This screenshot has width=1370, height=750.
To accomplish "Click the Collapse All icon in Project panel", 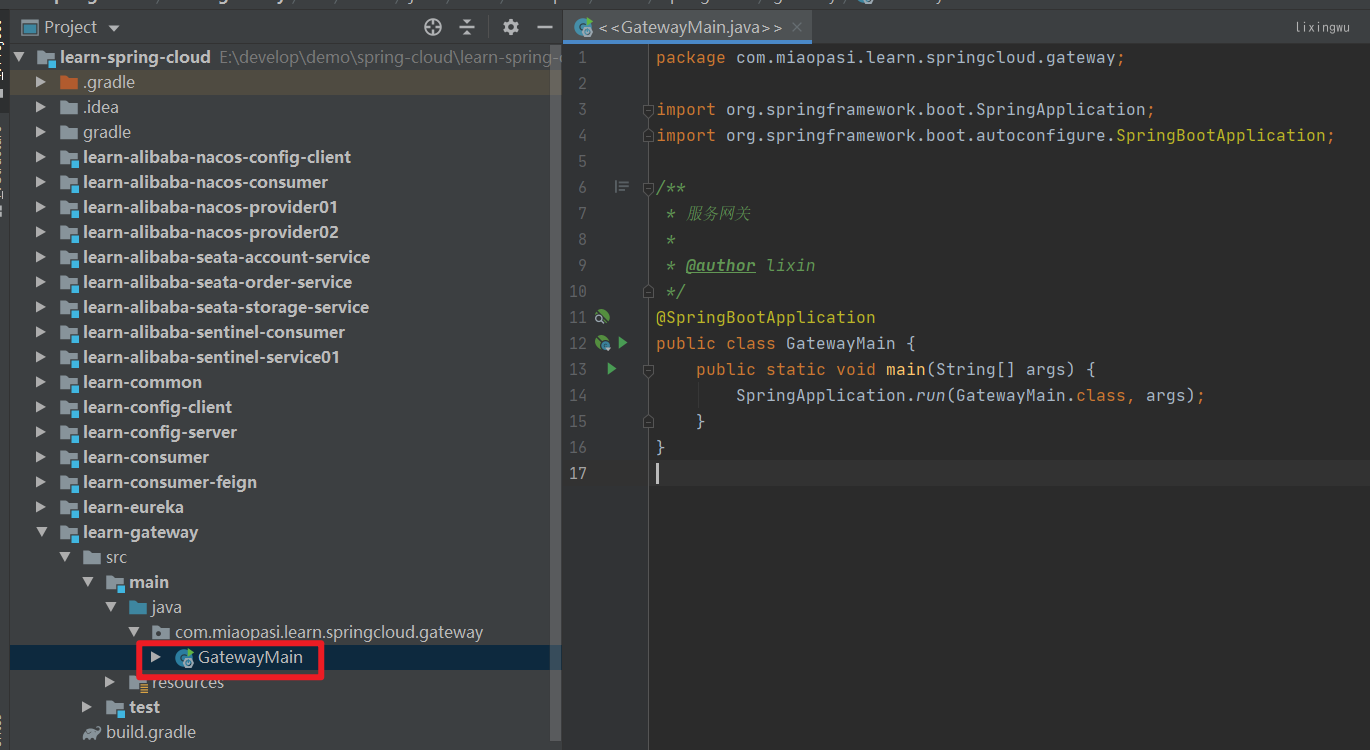I will click(x=467, y=27).
